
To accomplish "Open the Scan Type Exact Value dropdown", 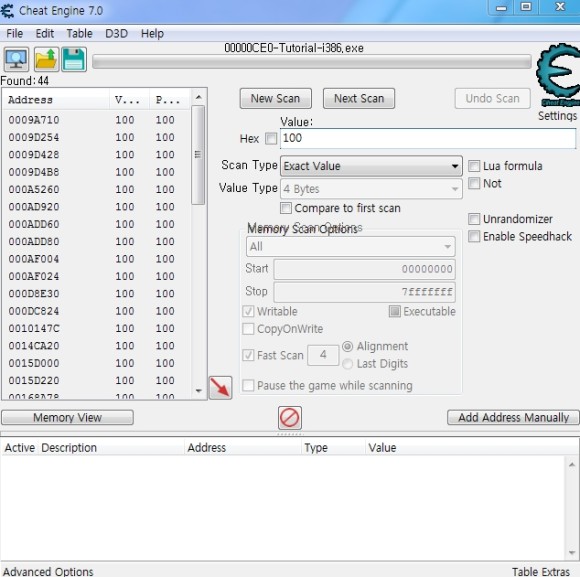I will [371, 166].
